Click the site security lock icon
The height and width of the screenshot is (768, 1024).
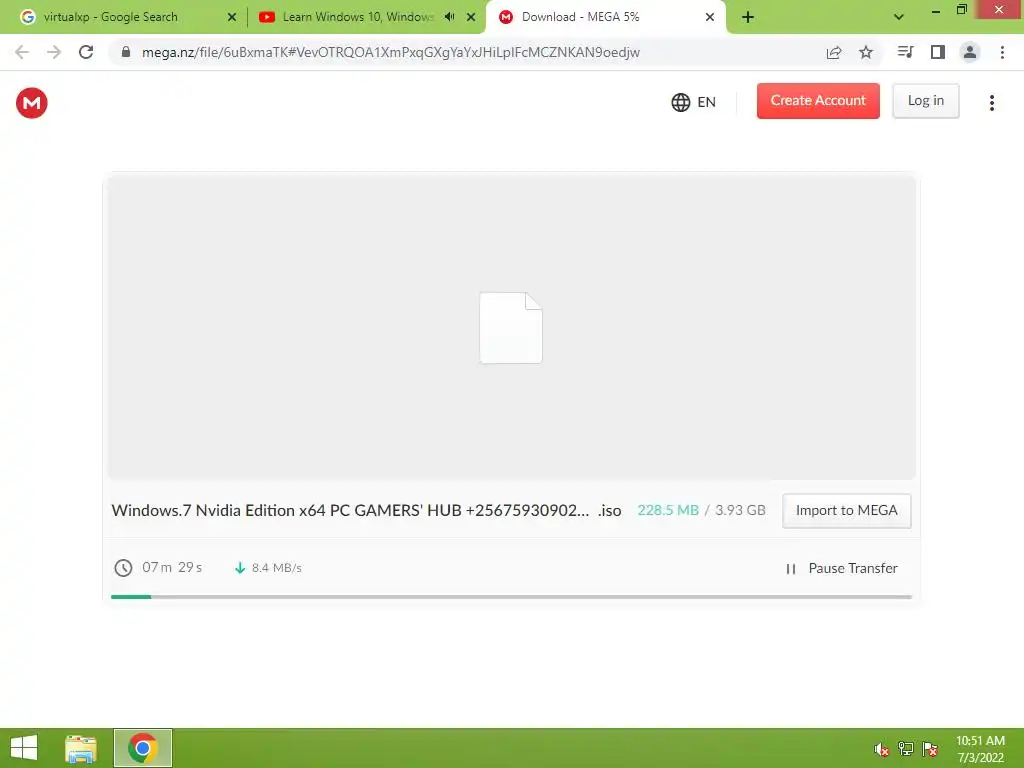126,52
